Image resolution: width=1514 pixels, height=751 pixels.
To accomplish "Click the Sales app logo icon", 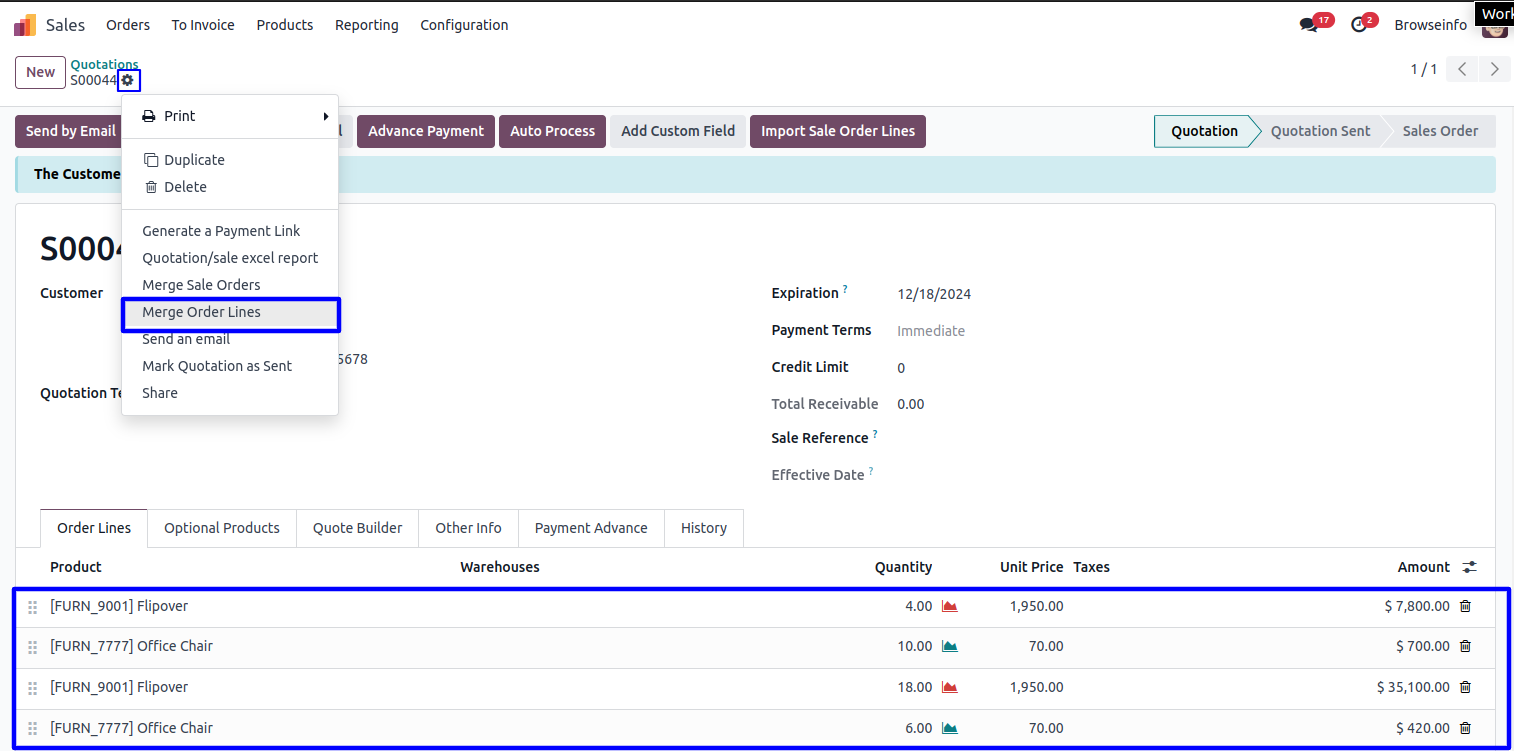I will coord(25,25).
